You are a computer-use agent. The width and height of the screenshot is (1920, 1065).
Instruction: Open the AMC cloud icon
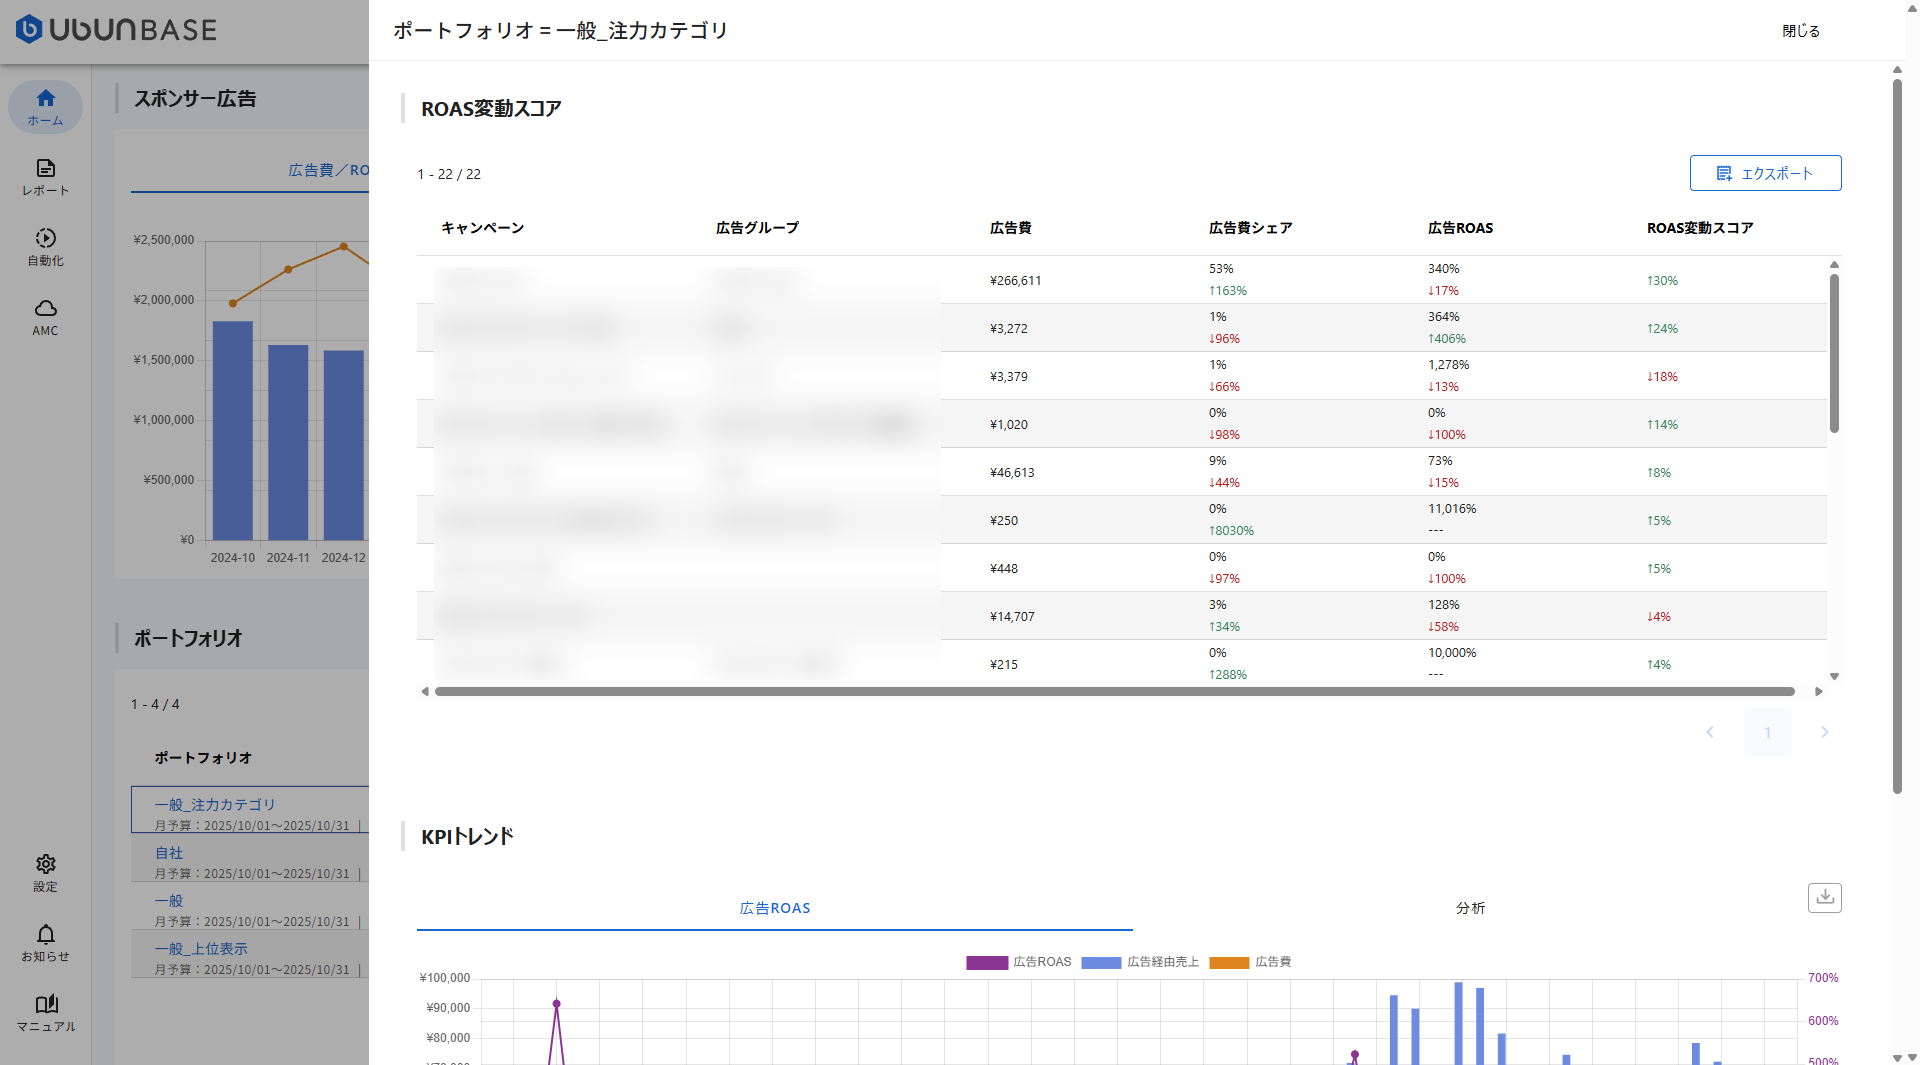coord(45,316)
